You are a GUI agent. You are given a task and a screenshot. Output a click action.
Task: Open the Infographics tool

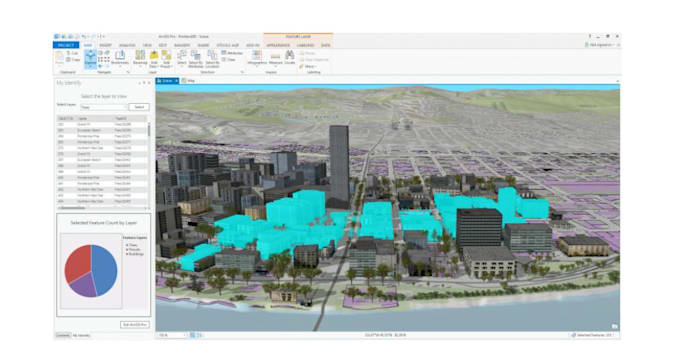[257, 58]
